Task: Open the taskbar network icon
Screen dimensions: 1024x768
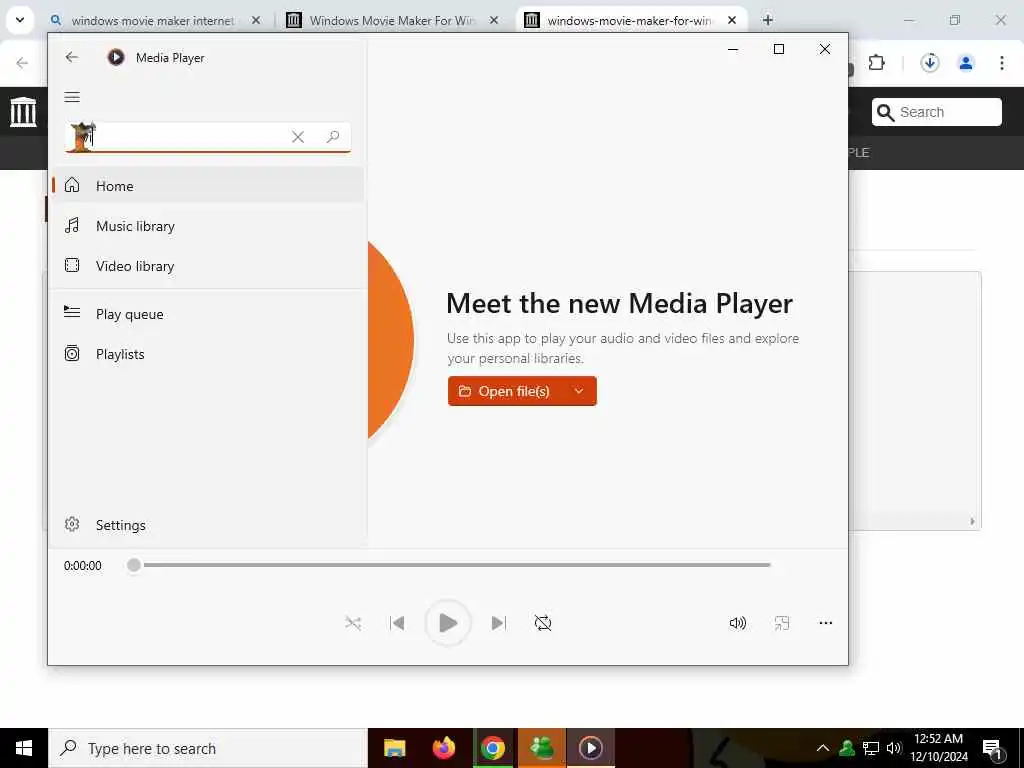Action: click(x=871, y=748)
